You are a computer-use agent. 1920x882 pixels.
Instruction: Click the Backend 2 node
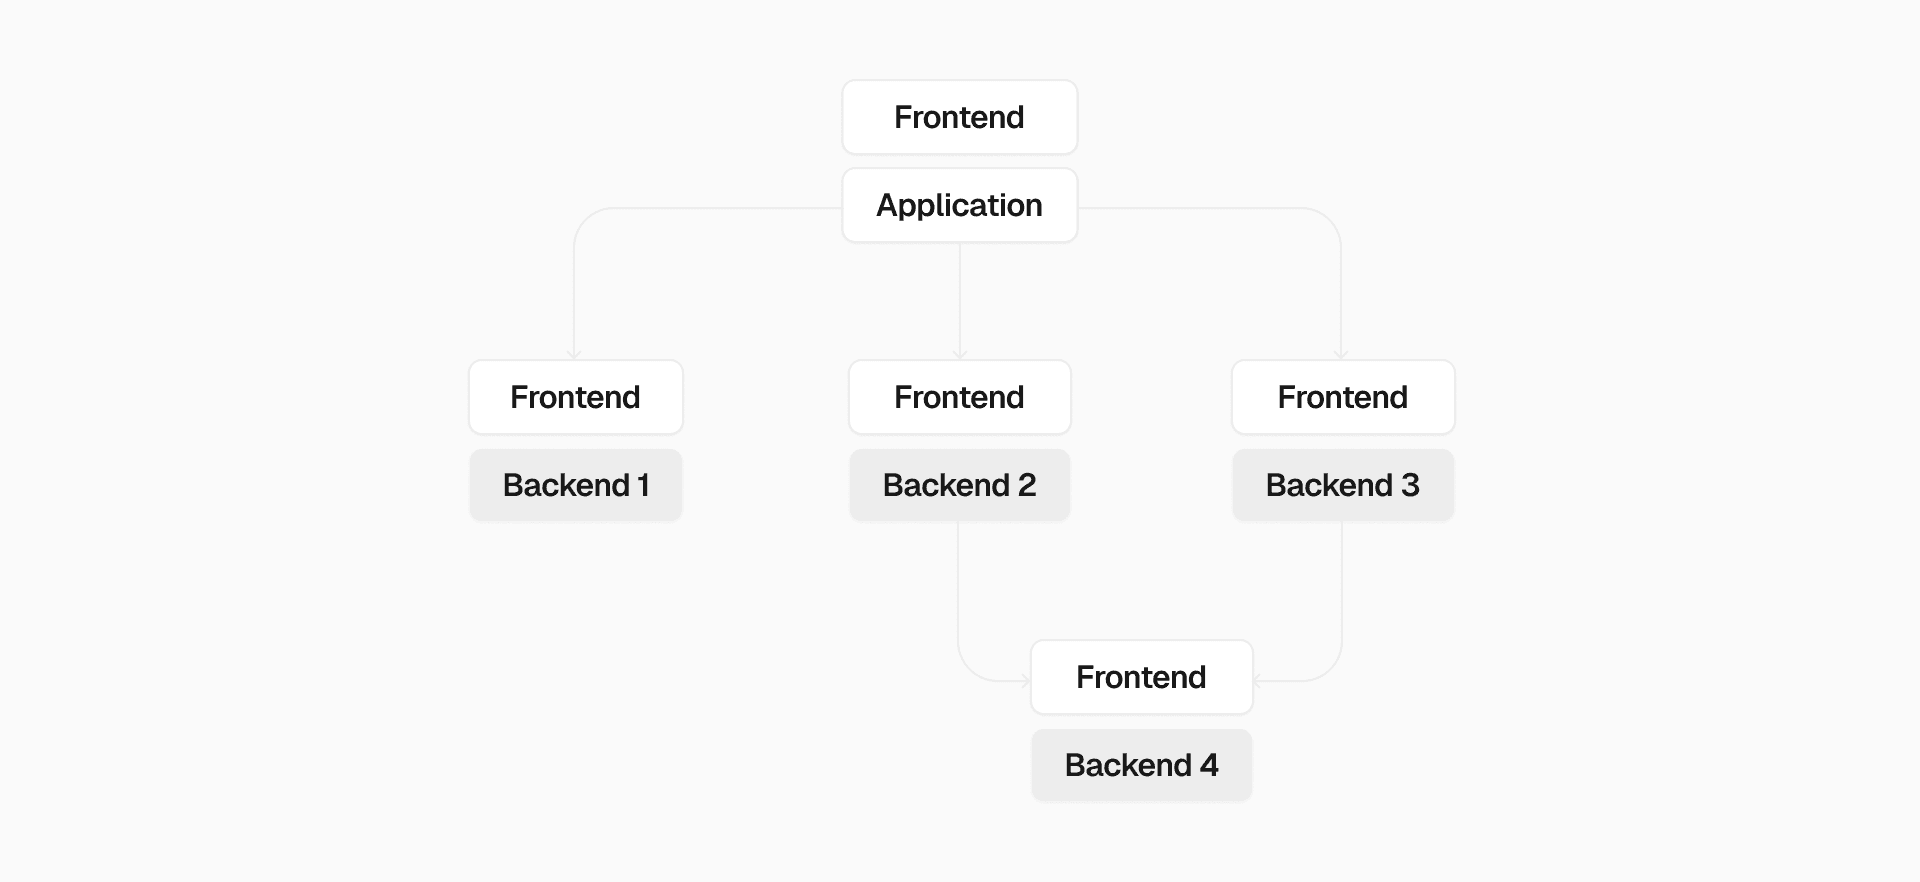pos(959,485)
